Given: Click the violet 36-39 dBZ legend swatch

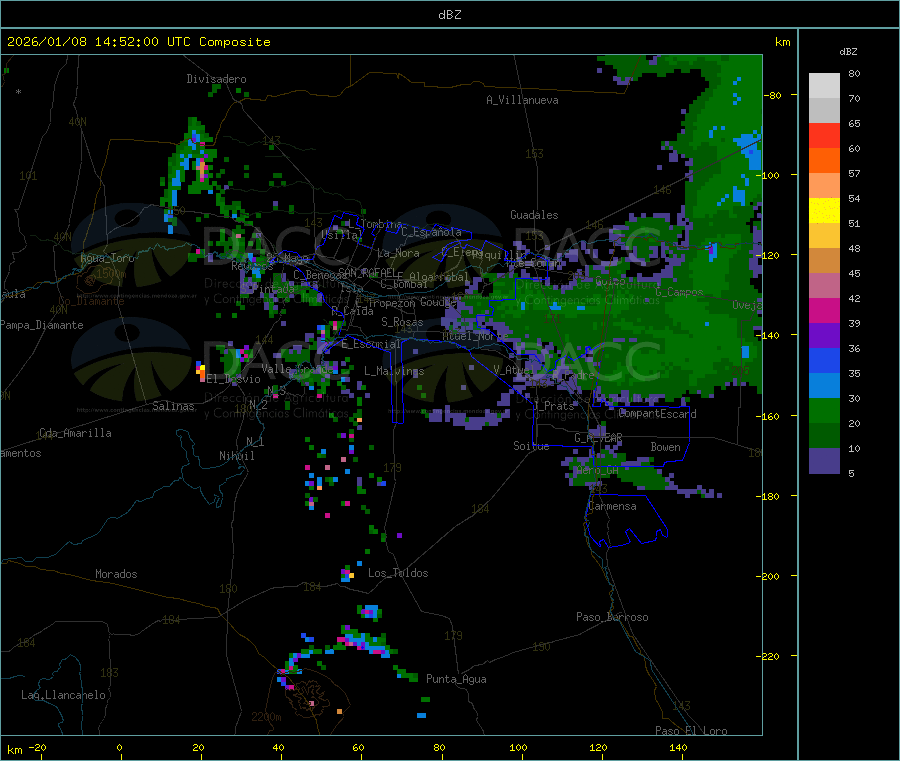Looking at the screenshot, I should [824, 336].
